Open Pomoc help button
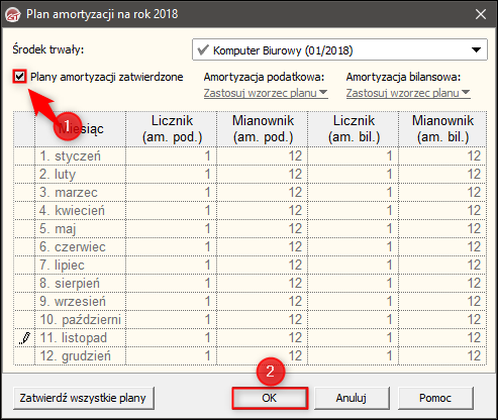The width and height of the screenshot is (498, 420). [435, 398]
